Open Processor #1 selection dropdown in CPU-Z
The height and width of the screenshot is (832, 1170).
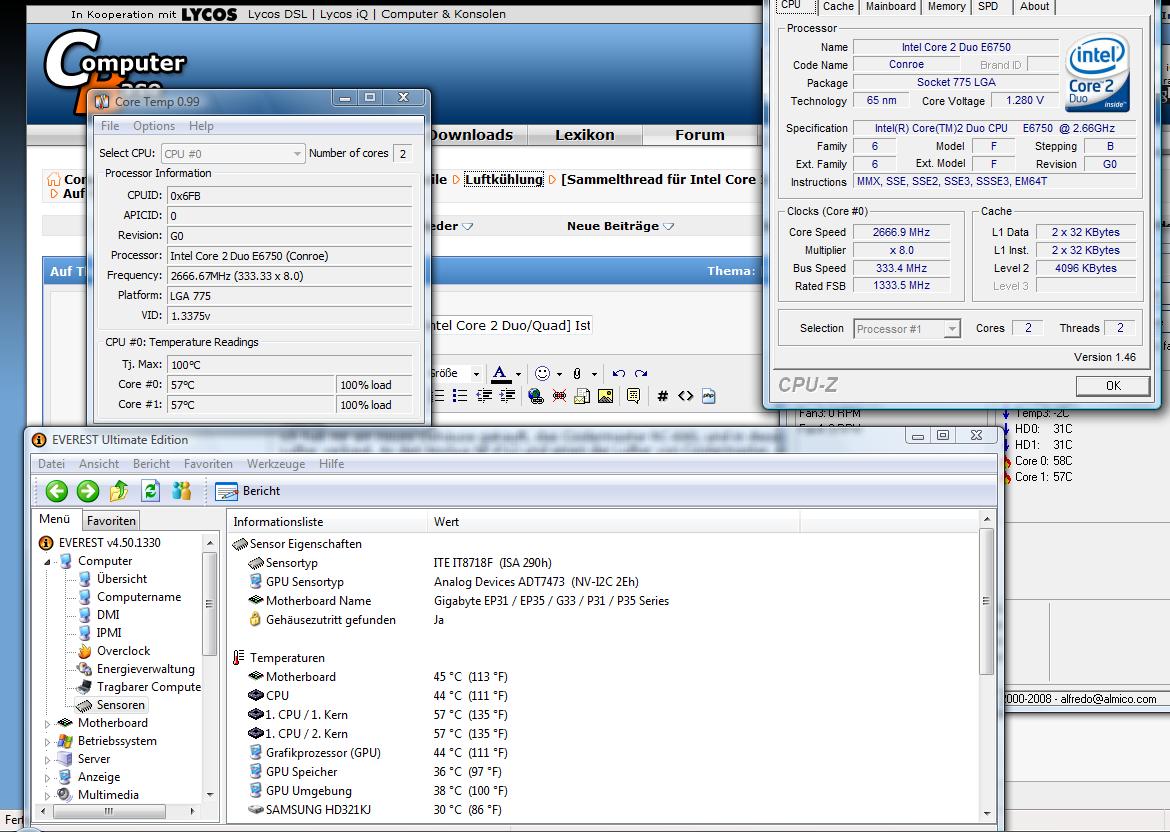907,328
